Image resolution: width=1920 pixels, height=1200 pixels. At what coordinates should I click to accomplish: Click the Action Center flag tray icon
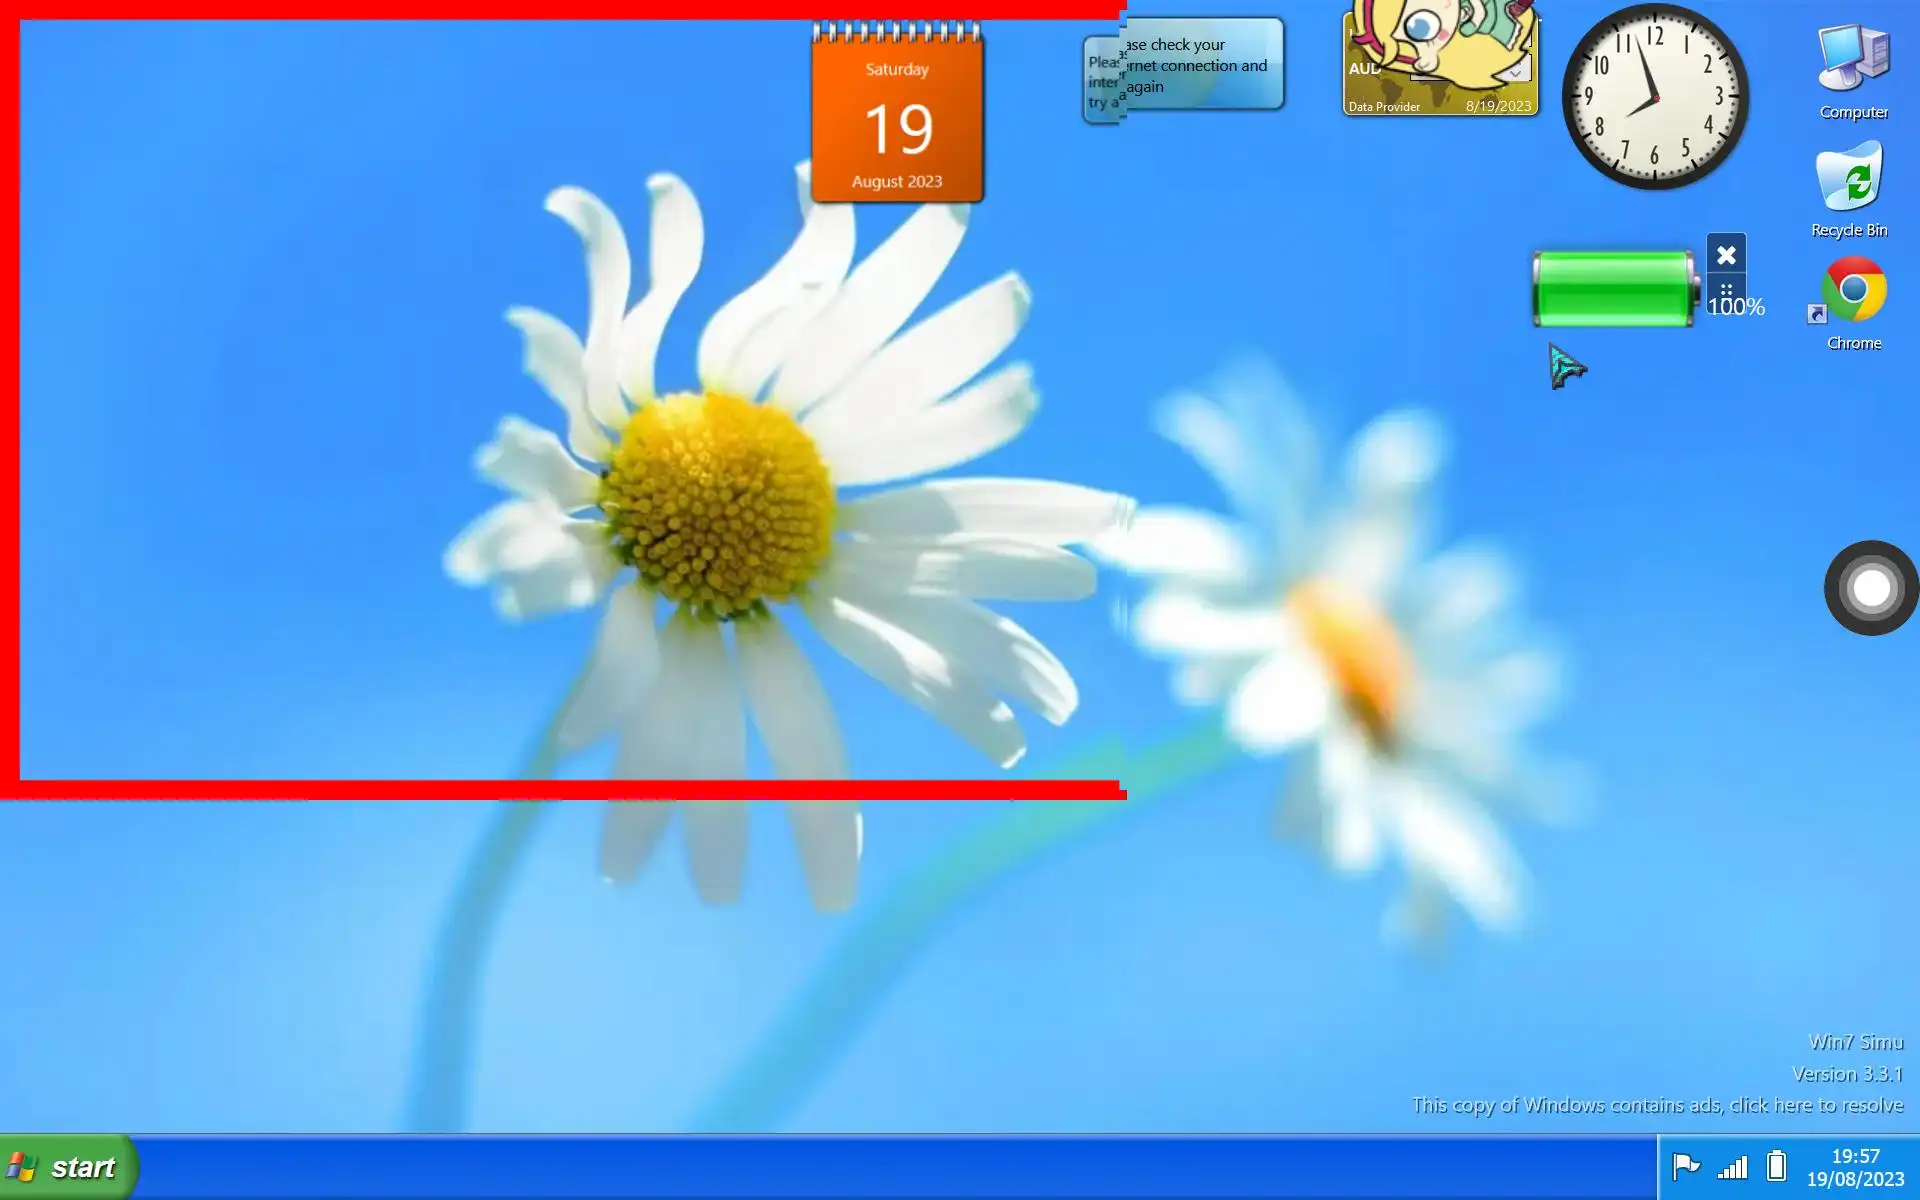(x=1686, y=1166)
